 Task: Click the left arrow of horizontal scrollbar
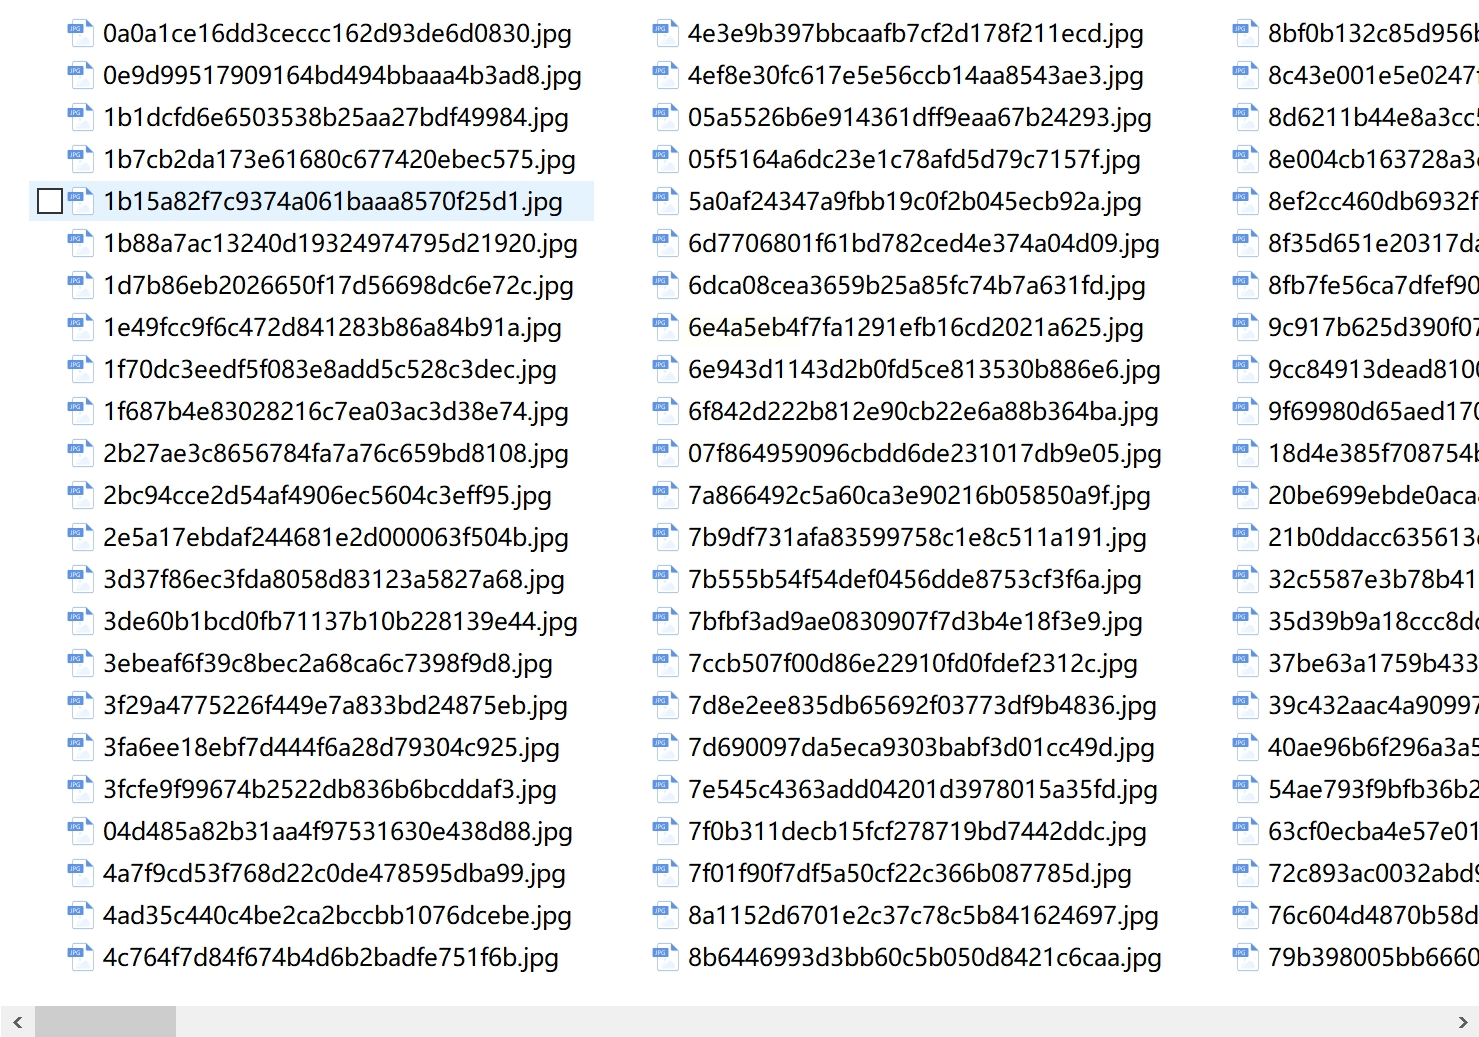tap(17, 1022)
